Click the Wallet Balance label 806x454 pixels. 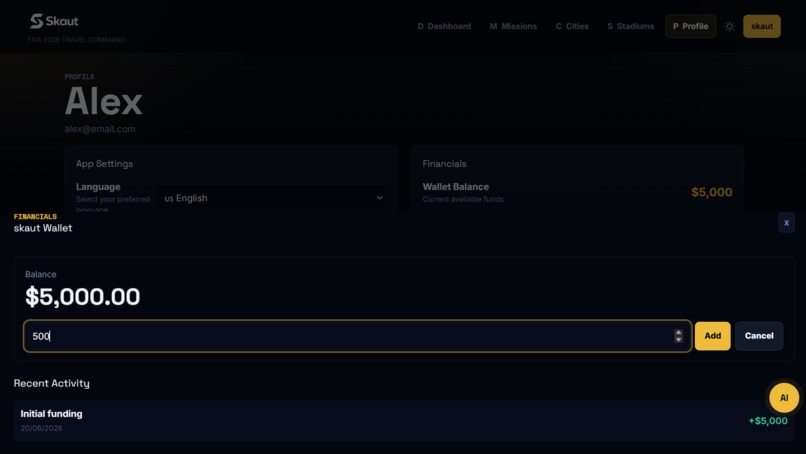[455, 187]
